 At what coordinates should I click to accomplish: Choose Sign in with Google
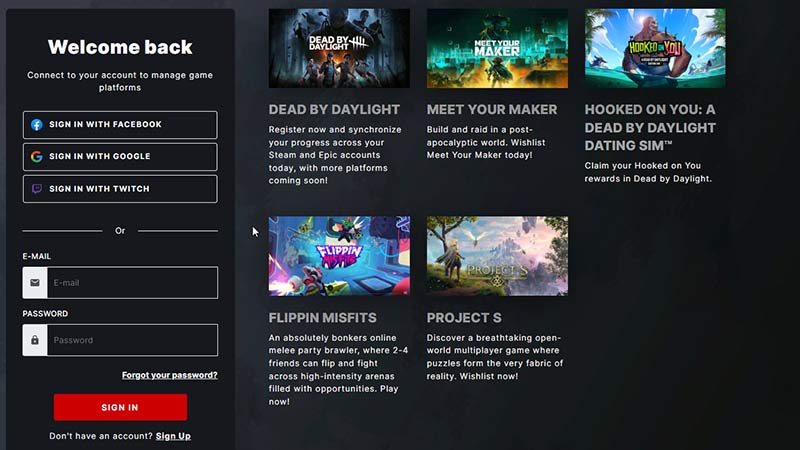(x=120, y=157)
